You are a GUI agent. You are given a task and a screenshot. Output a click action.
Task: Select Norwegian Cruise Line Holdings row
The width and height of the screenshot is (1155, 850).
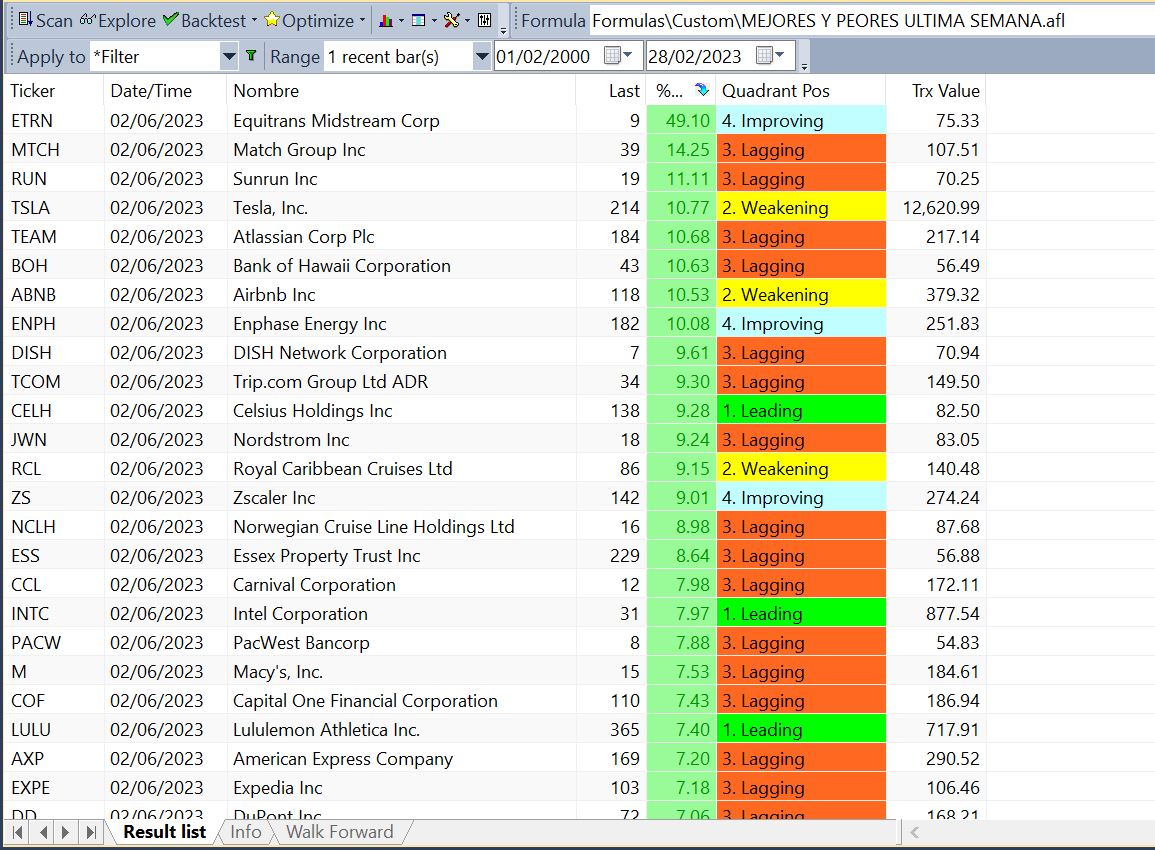click(x=495, y=527)
